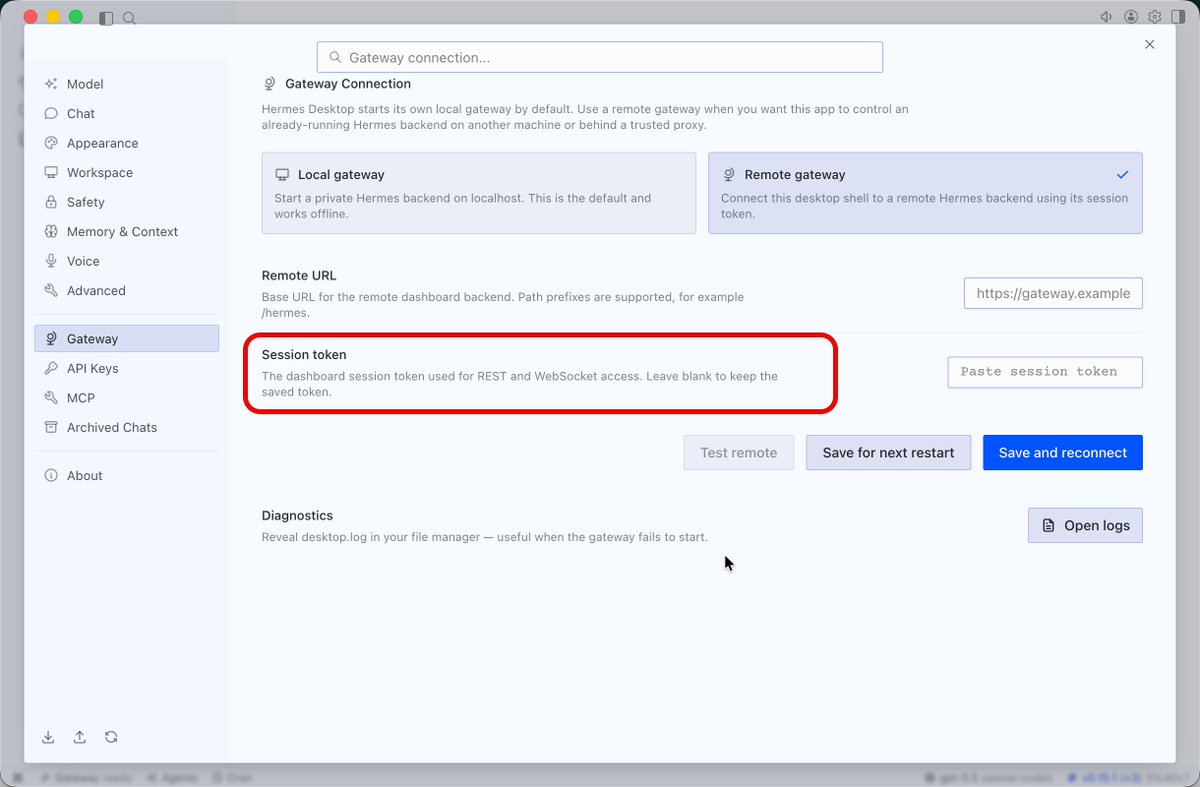
Task: Go to the Appearance settings section
Action: [x=127, y=143]
